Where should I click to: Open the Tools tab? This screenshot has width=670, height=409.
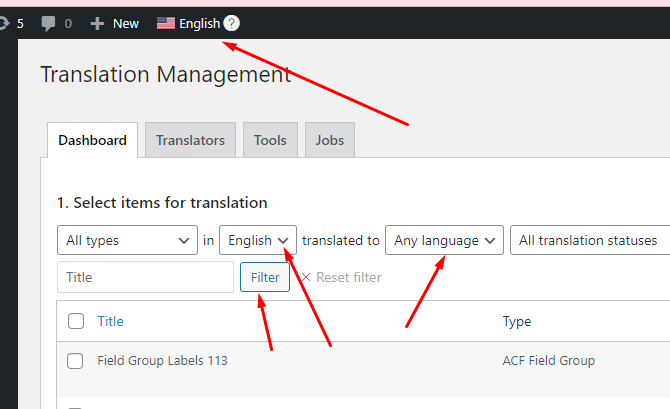pyautogui.click(x=270, y=140)
